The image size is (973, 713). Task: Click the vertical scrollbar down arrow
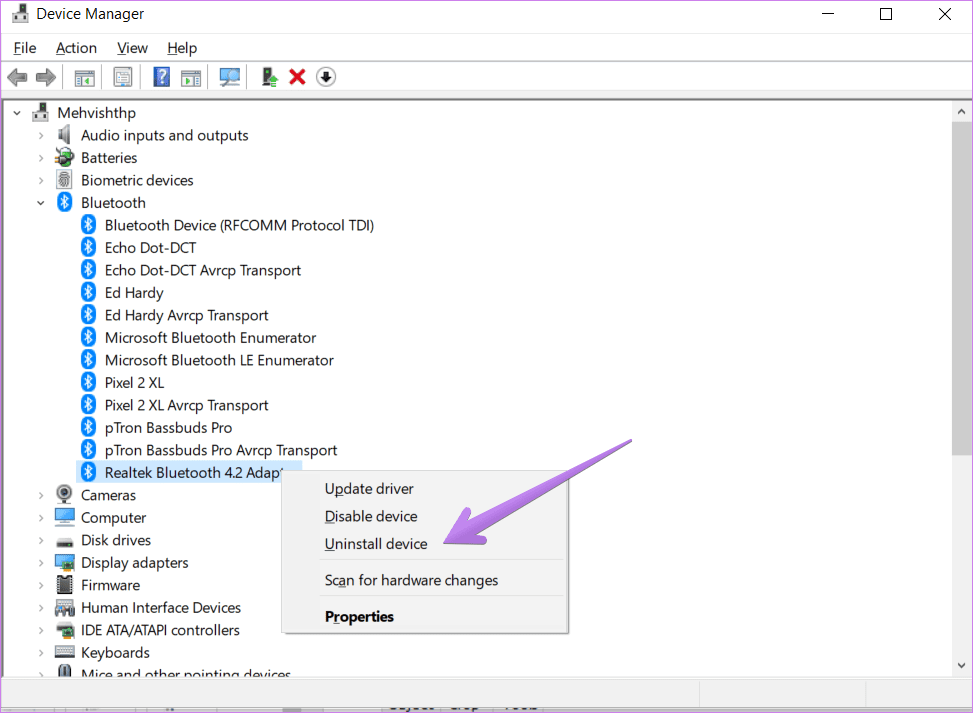(x=961, y=664)
